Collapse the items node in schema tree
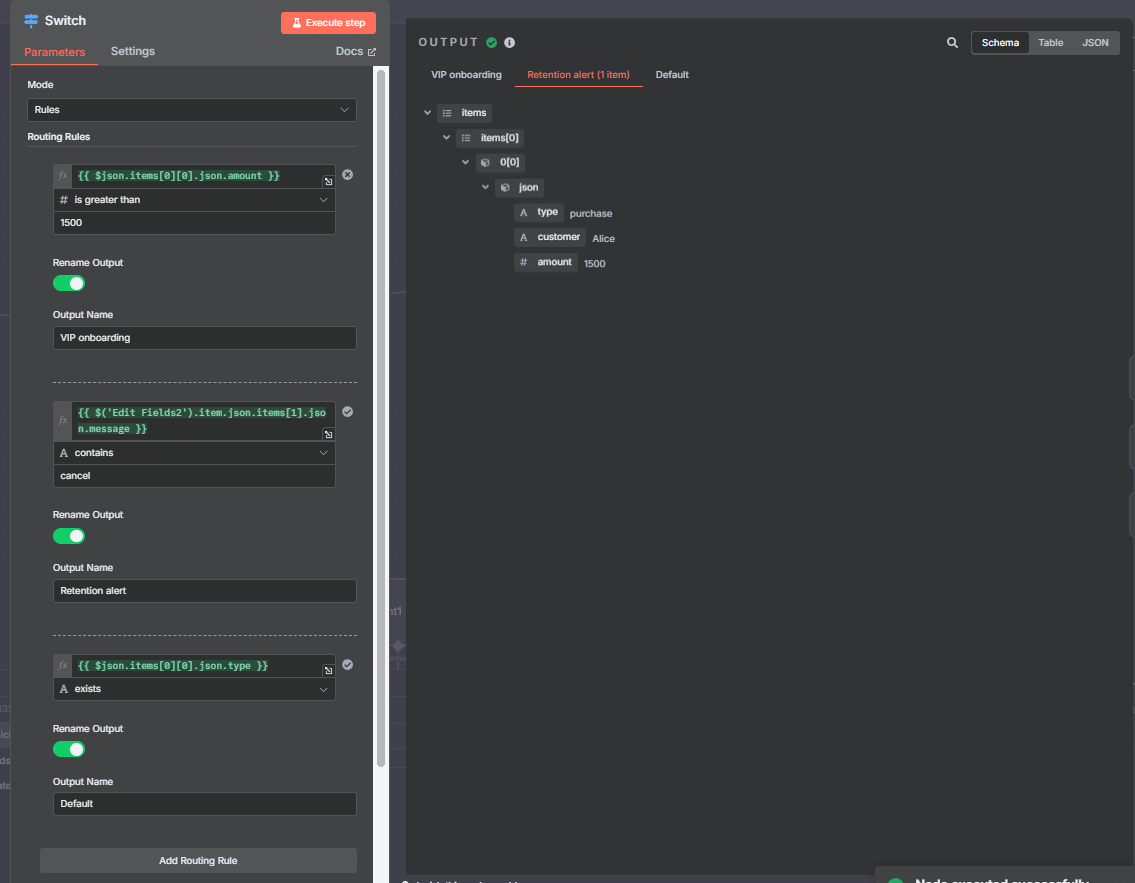1135x883 pixels. [427, 113]
